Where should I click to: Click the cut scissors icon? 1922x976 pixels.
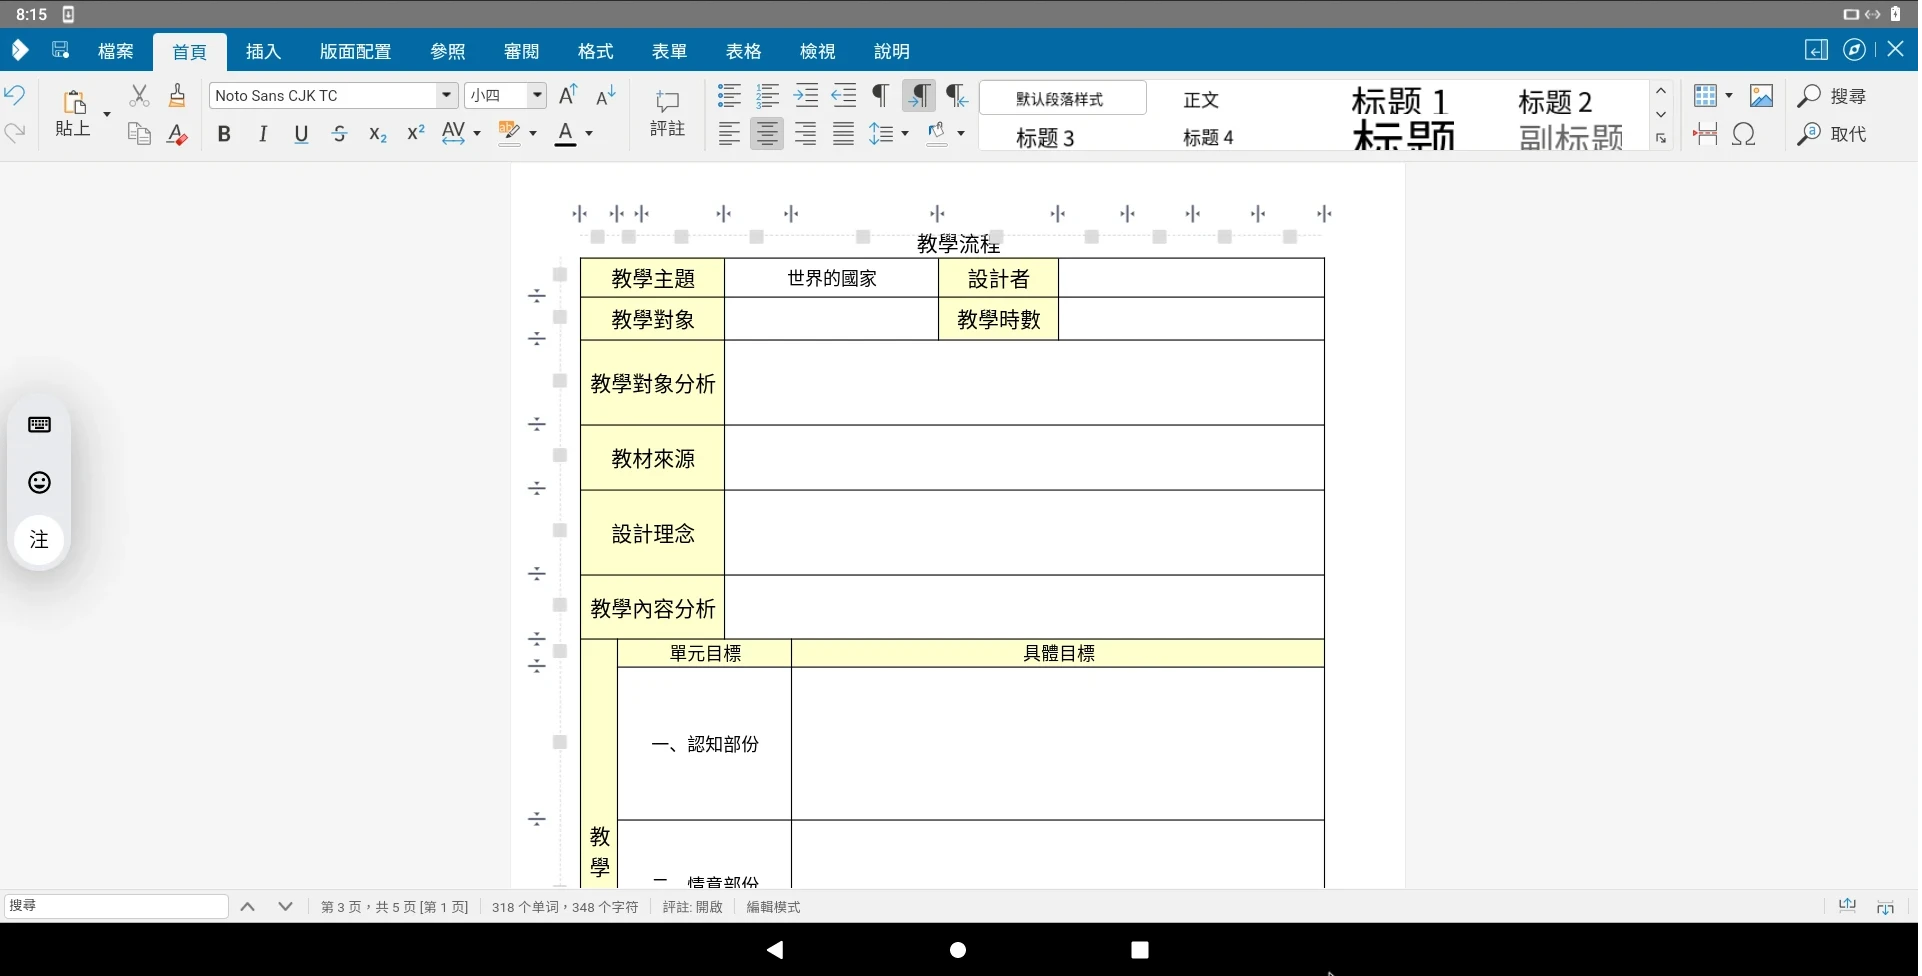pos(139,96)
